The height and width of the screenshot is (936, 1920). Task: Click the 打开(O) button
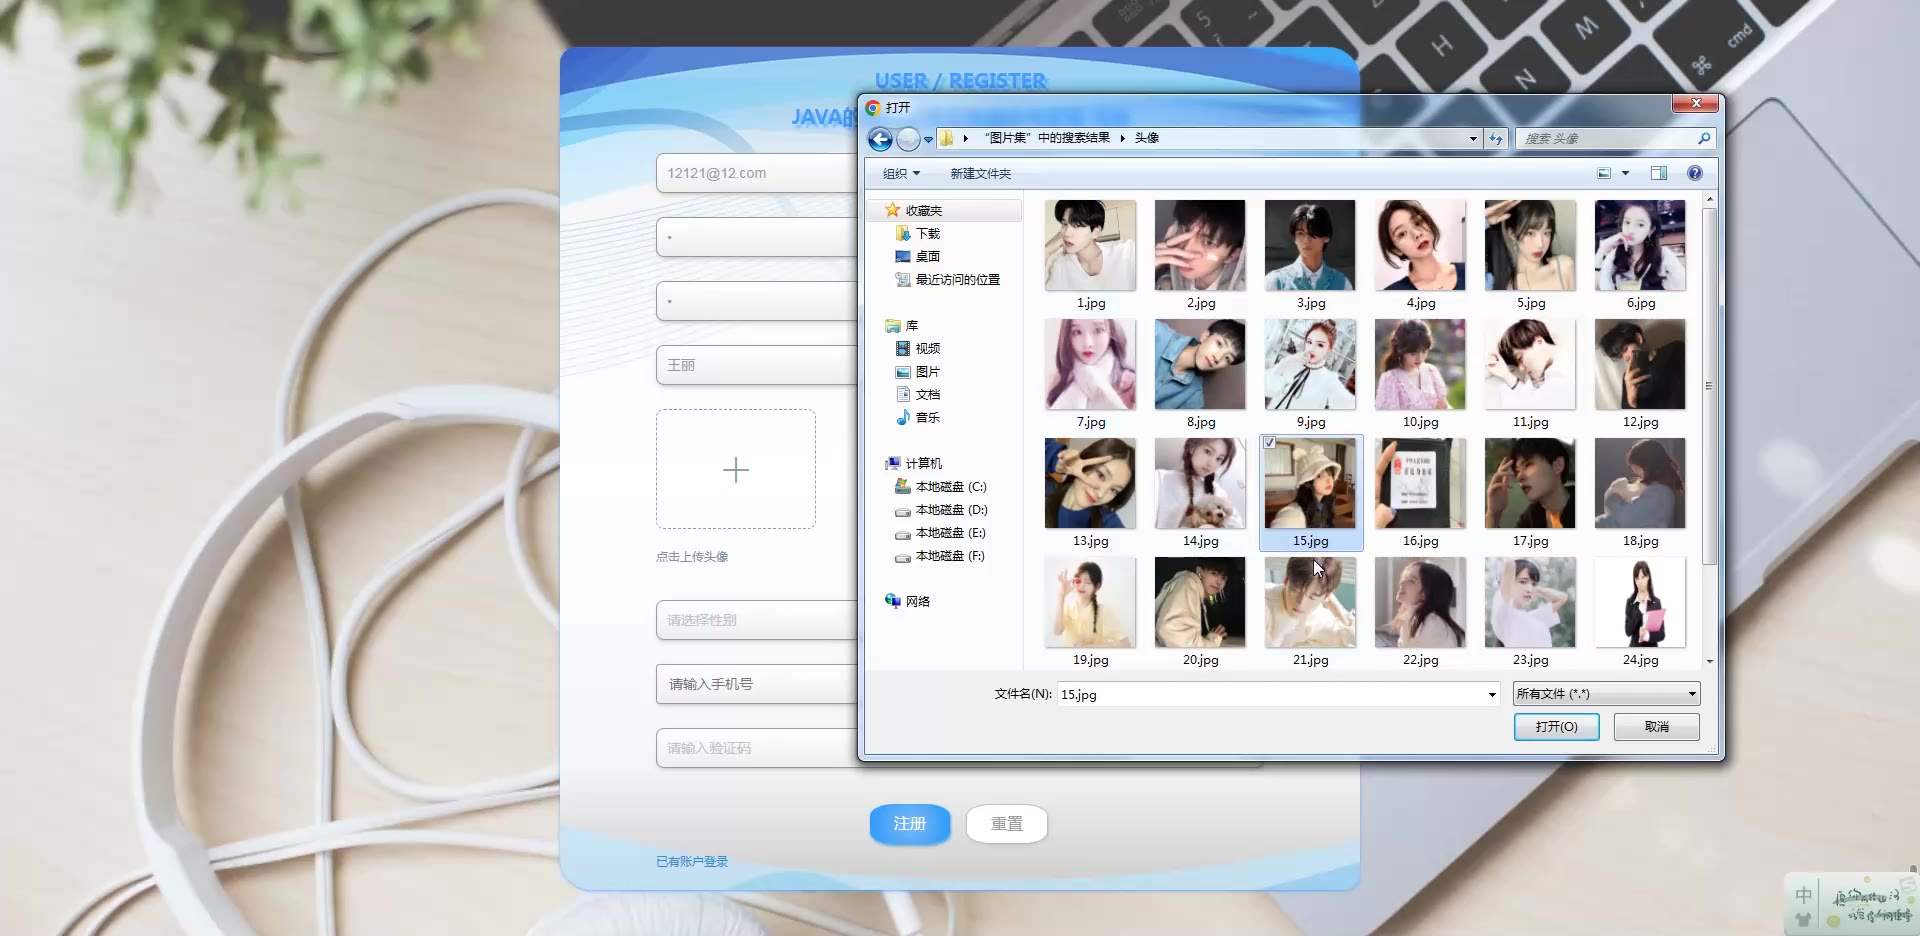click(x=1556, y=727)
